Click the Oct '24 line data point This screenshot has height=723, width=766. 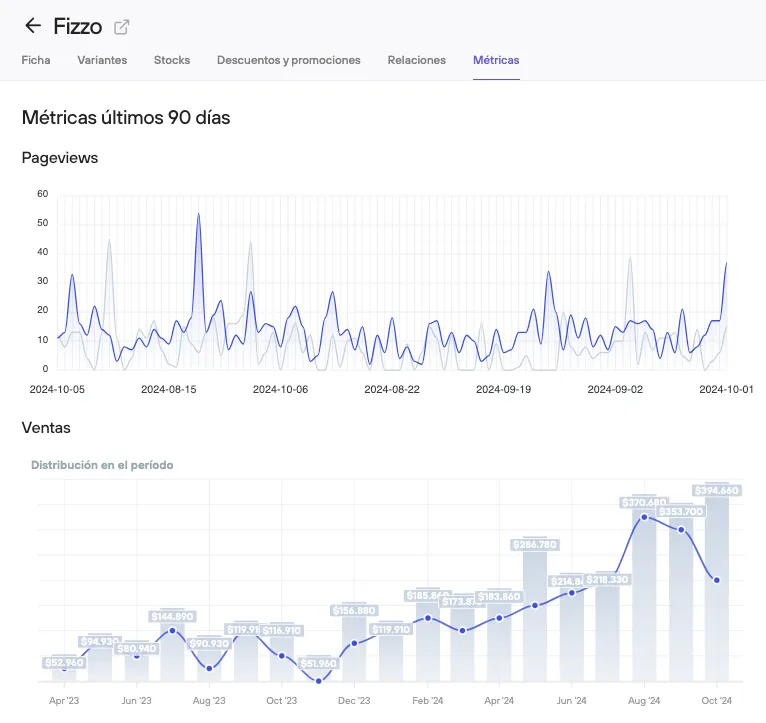point(717,580)
